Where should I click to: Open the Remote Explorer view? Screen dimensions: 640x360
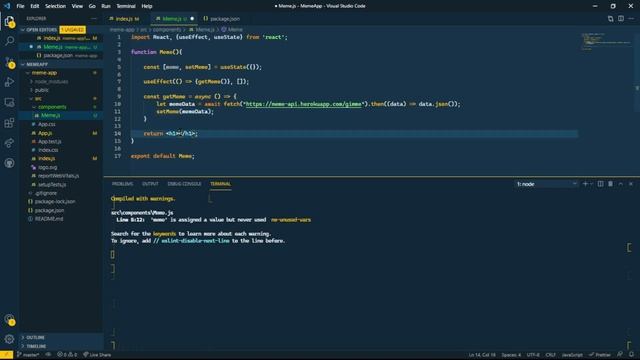pyautogui.click(x=9, y=102)
